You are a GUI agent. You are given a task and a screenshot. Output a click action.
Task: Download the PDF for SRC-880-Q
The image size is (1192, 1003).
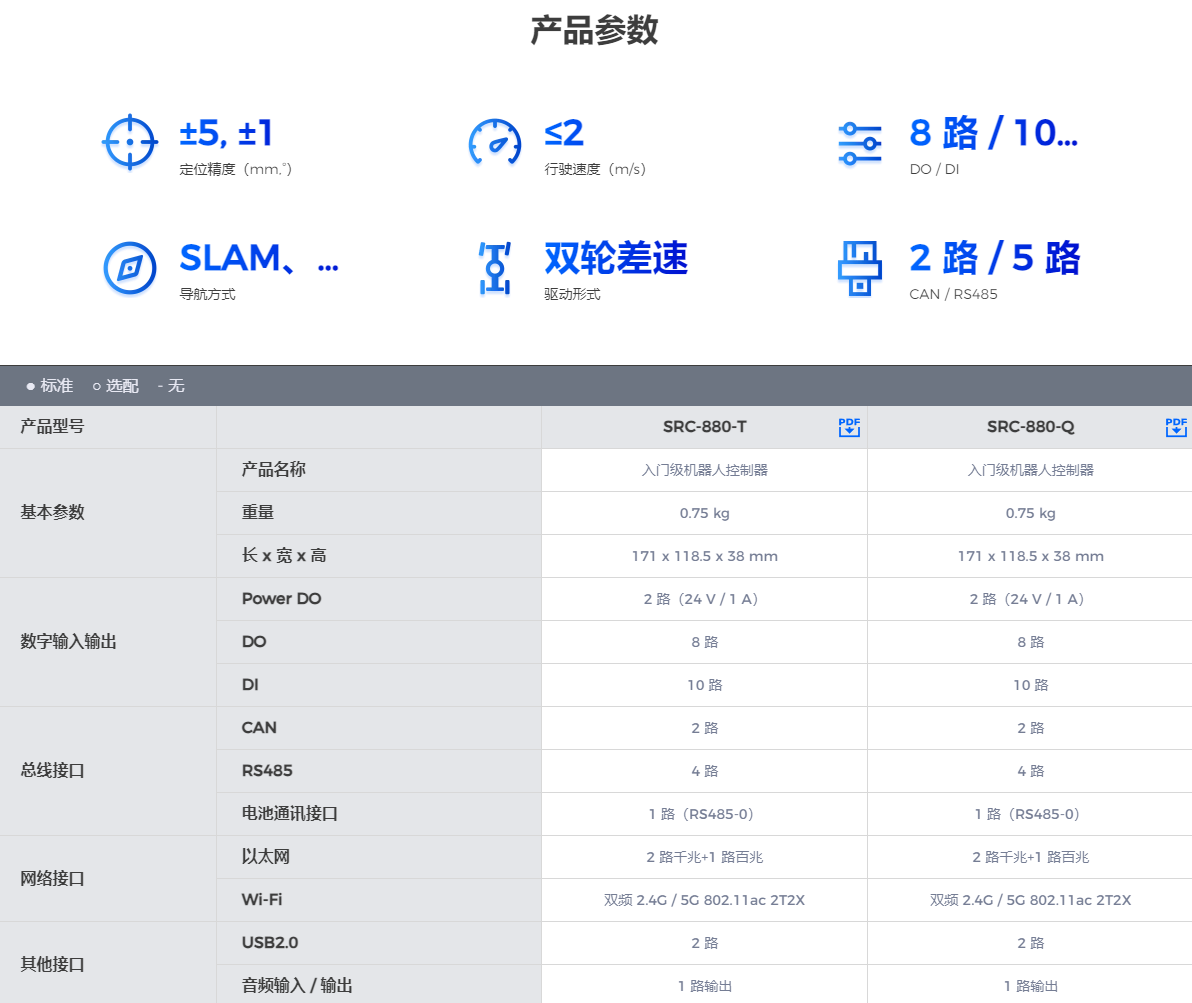[x=1176, y=427]
